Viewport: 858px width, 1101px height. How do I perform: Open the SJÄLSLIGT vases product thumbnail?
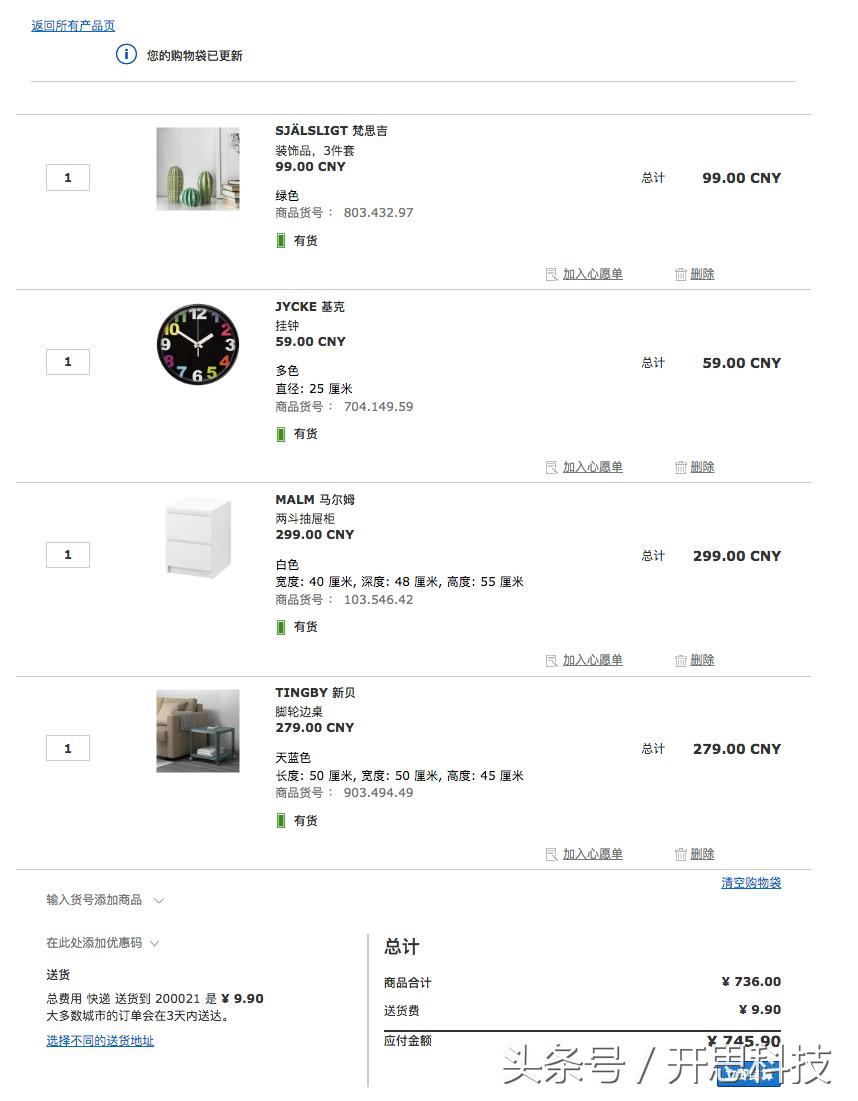point(197,168)
